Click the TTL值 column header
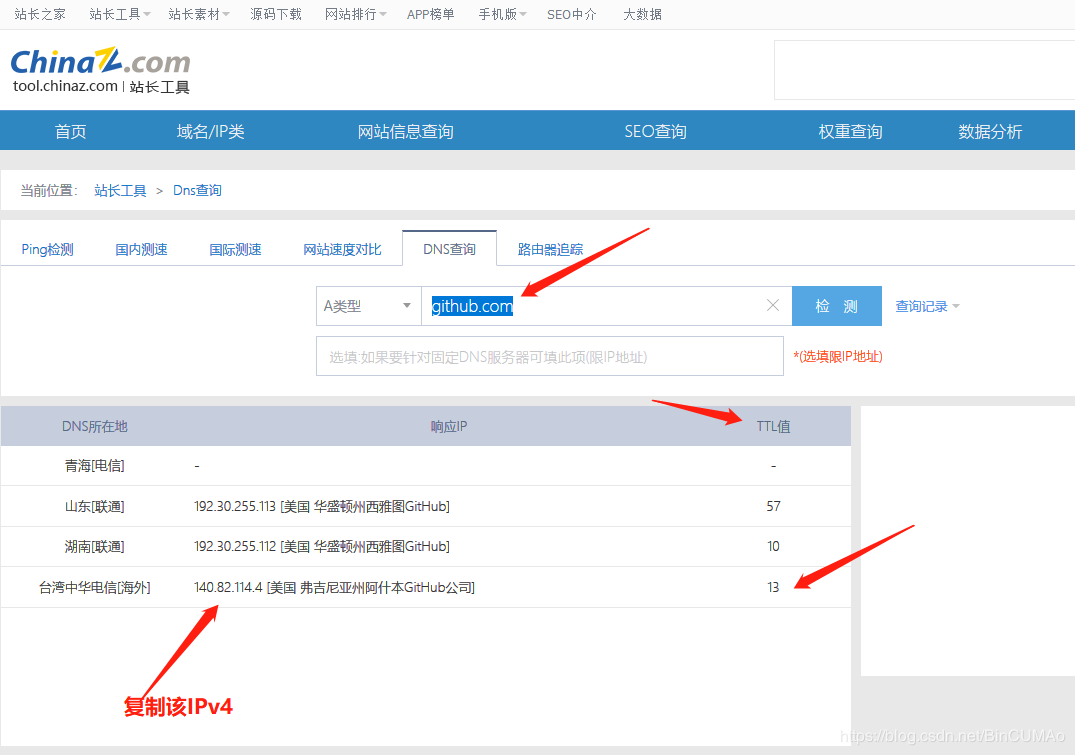The width and height of the screenshot is (1075, 755). pos(773,427)
